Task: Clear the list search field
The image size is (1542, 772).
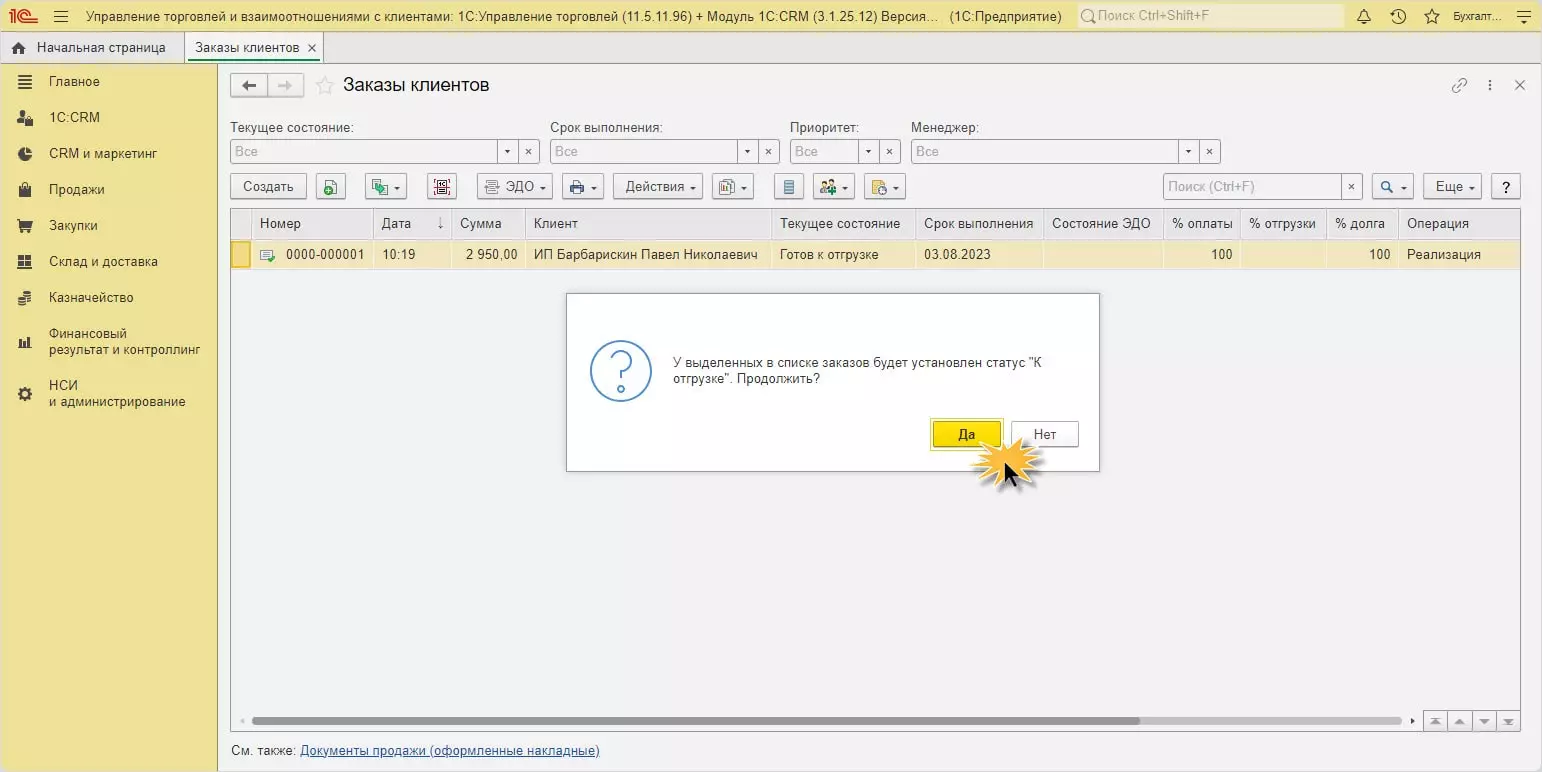Action: (1352, 187)
